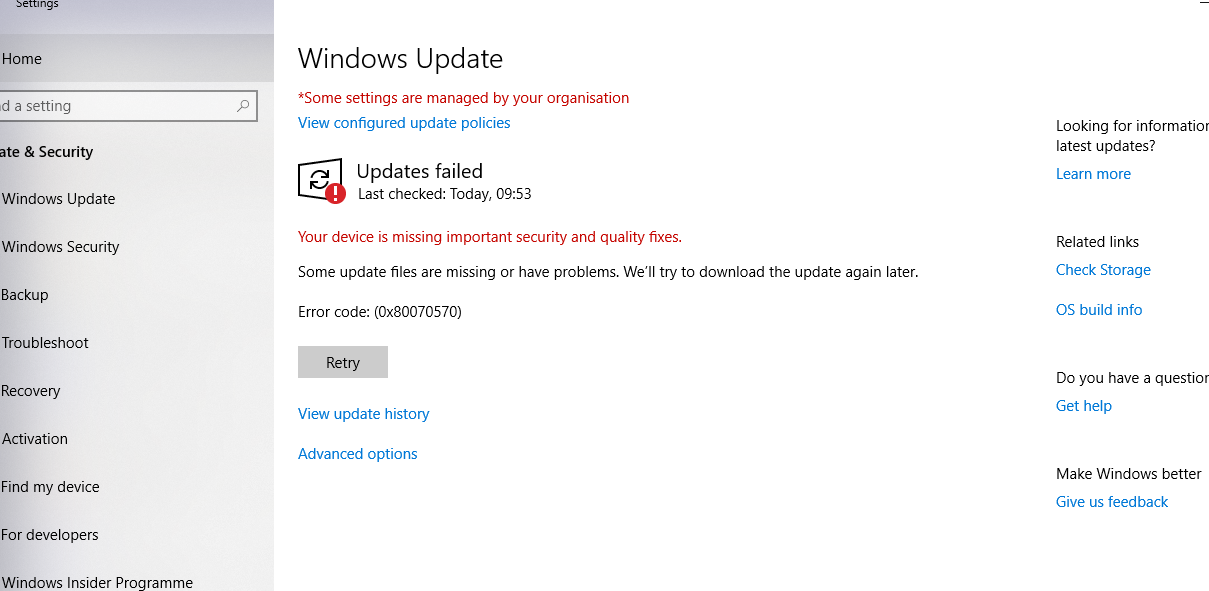Click the Retry button

click(x=343, y=362)
